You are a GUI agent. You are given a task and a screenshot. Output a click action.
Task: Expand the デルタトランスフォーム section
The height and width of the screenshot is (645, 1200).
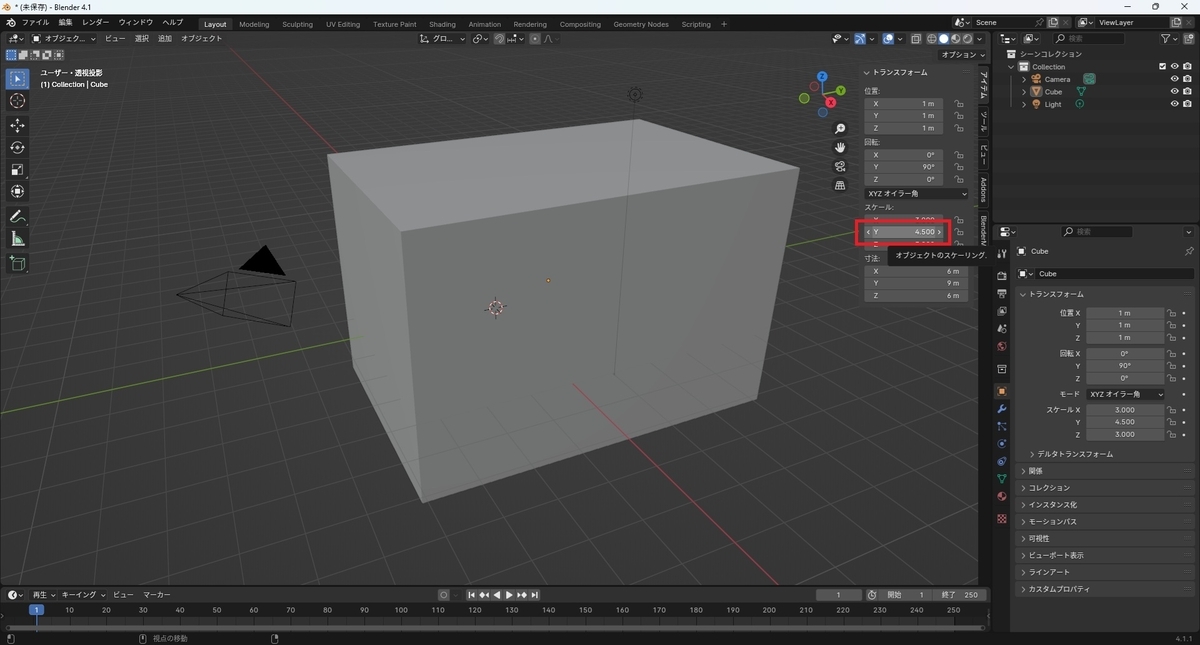pos(1075,454)
